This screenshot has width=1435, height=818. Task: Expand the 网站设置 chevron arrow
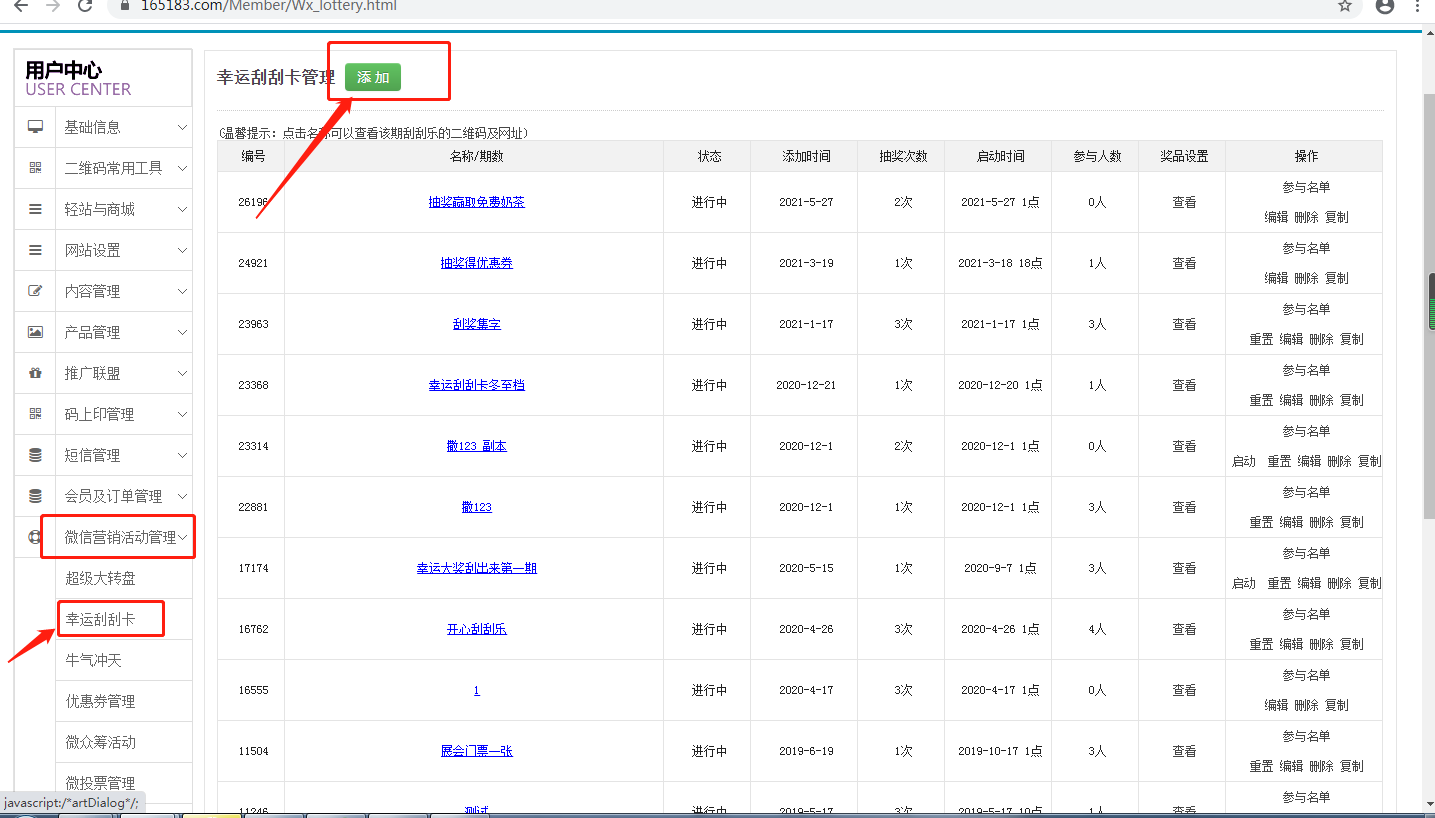(x=182, y=250)
